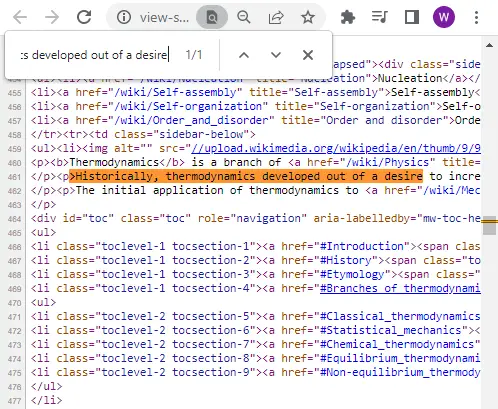The height and width of the screenshot is (409, 498).
Task: Click the 'sidebar-below' class text
Action: [x=201, y=134]
